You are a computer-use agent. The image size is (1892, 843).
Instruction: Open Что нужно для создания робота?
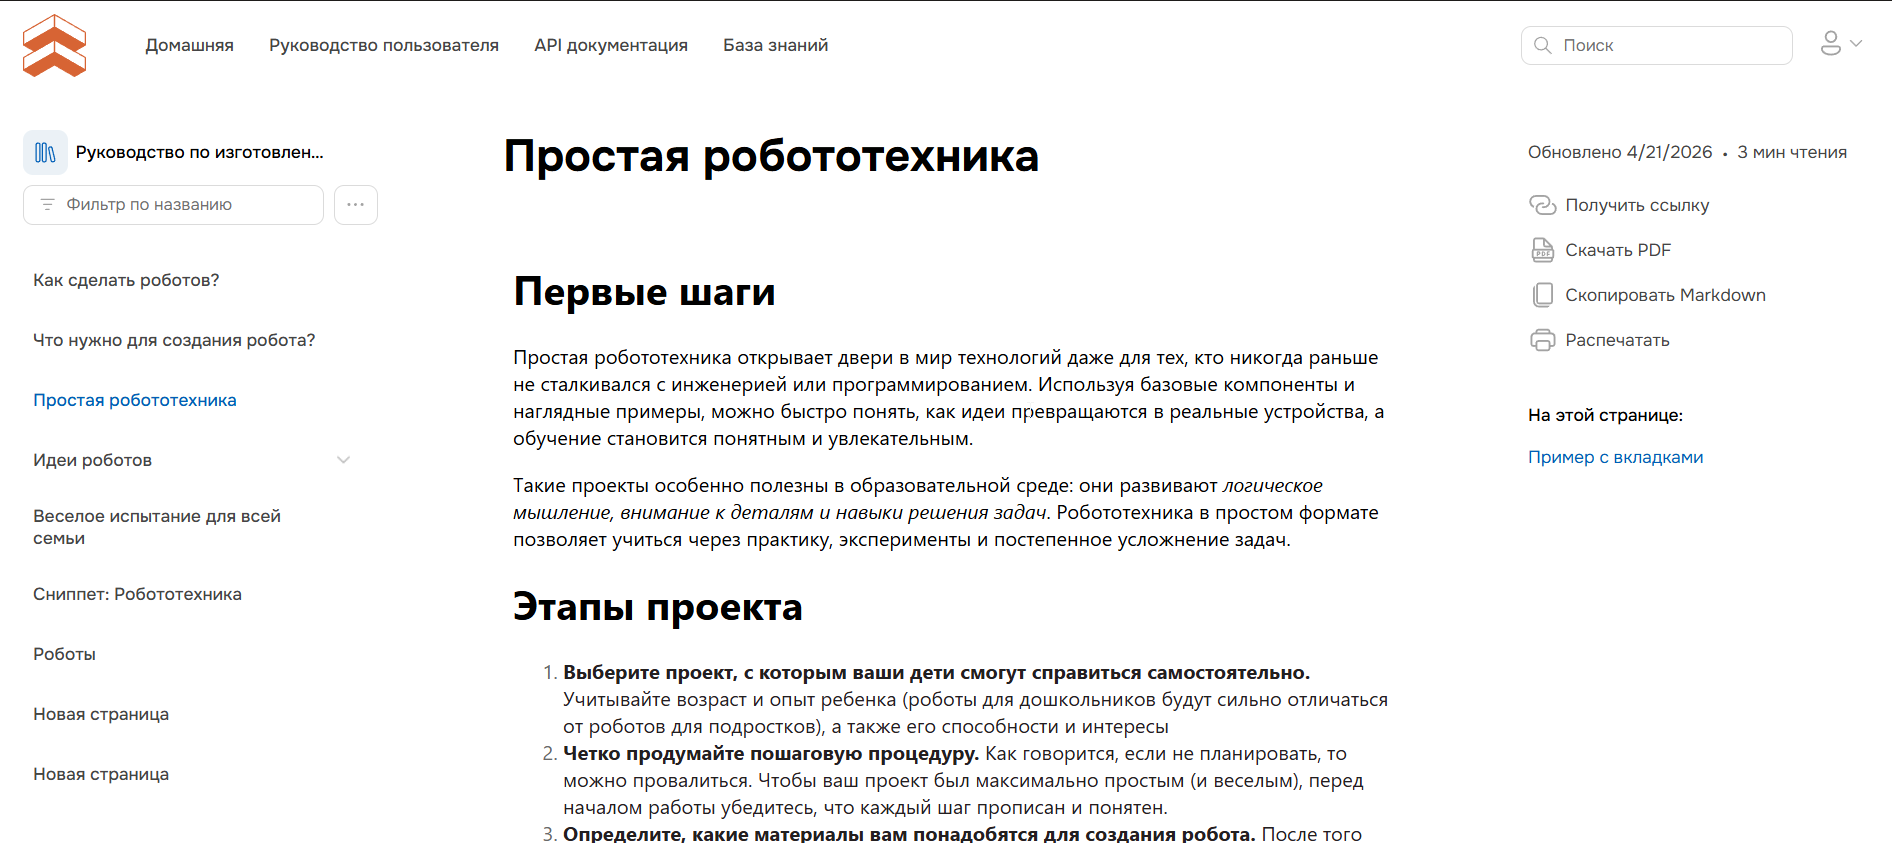pyautogui.click(x=174, y=340)
